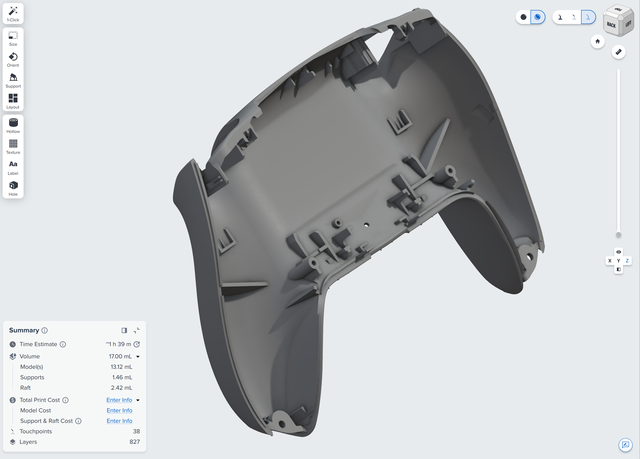
Task: Click info icon beside Total Print Cost
Action: click(65, 400)
